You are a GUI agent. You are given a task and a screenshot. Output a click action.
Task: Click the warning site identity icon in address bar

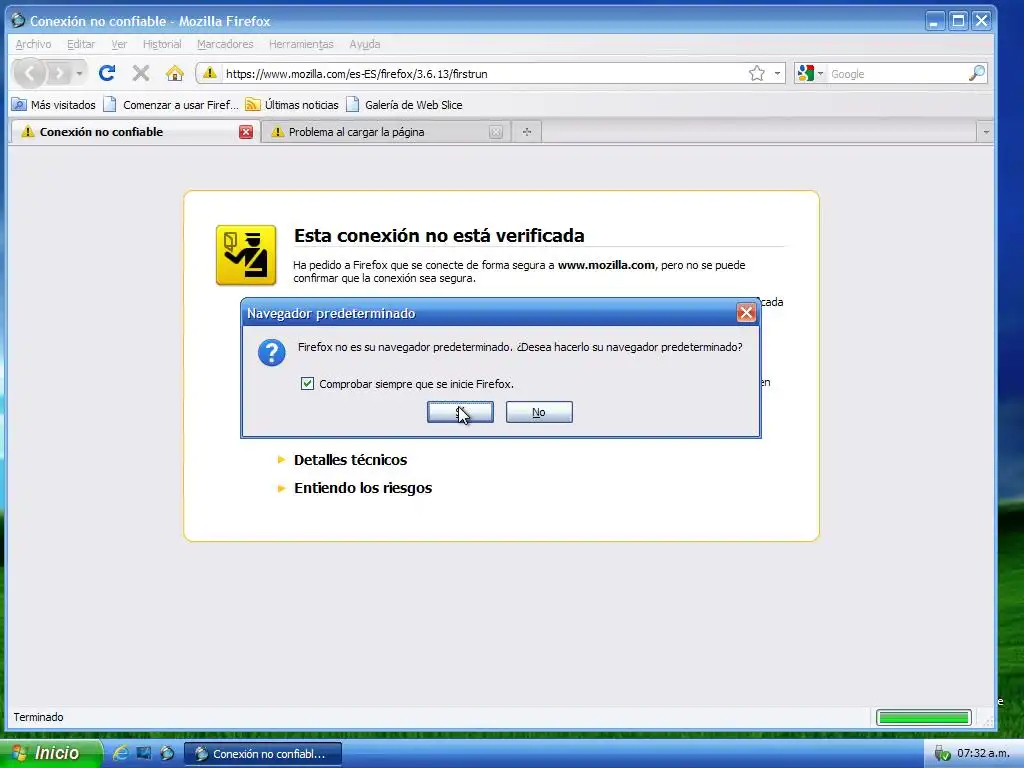[210, 73]
